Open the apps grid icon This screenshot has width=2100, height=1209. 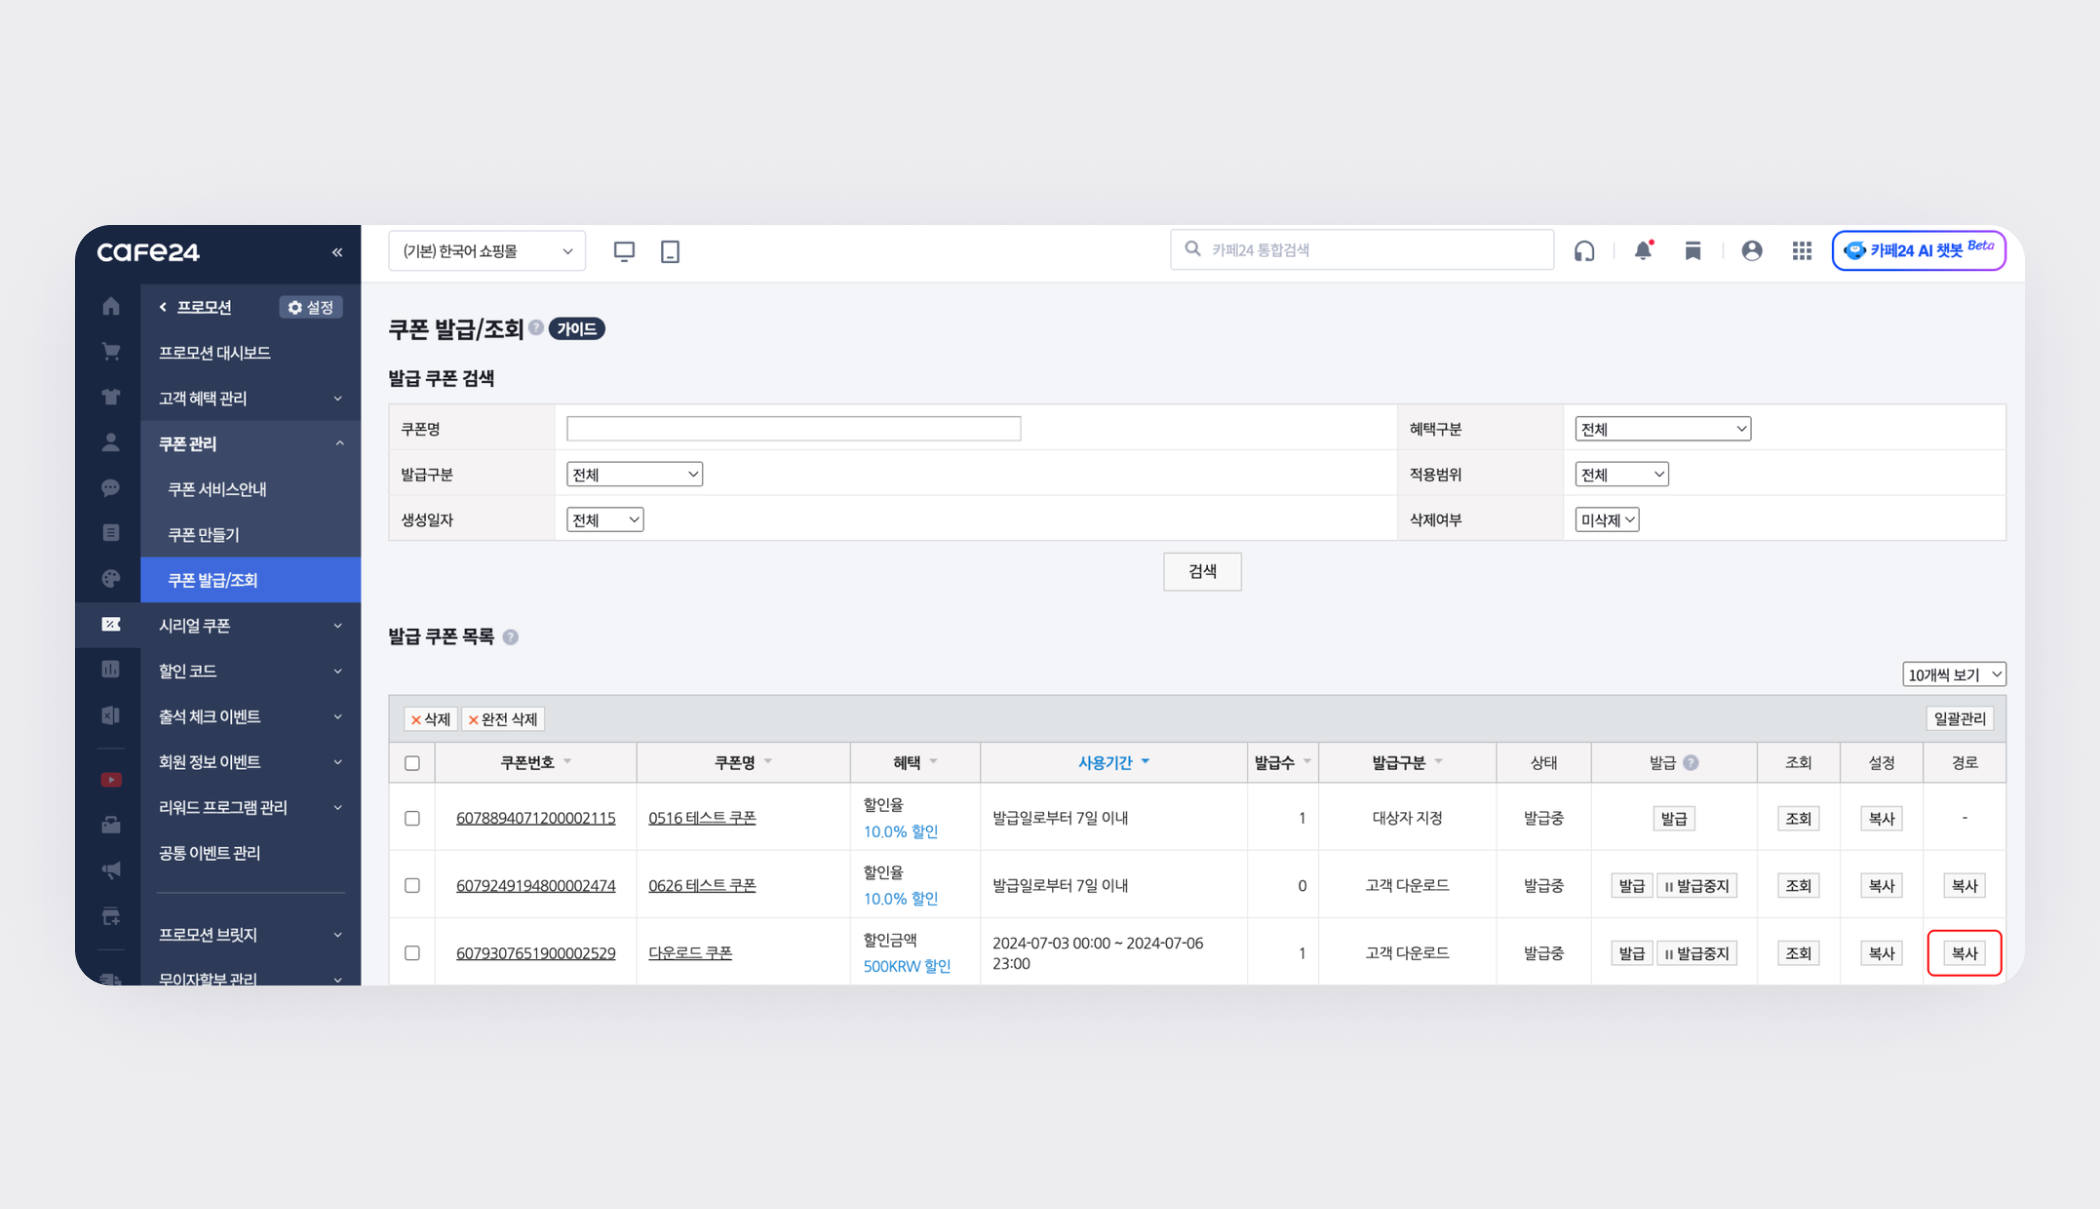coord(1801,251)
